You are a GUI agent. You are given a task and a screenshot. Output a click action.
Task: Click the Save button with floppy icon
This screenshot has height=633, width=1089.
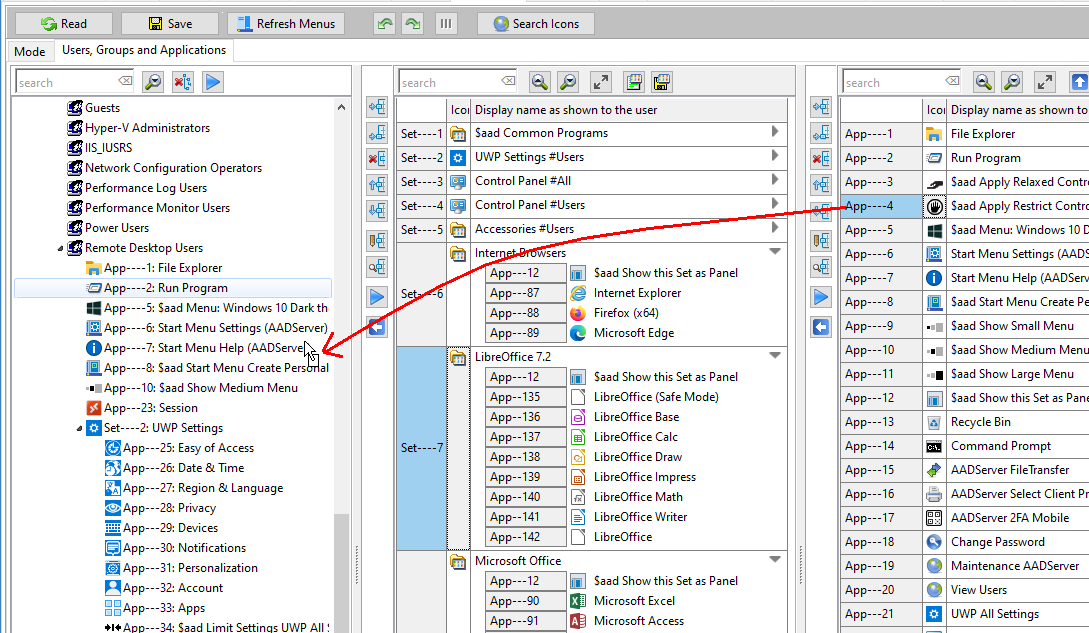(169, 23)
